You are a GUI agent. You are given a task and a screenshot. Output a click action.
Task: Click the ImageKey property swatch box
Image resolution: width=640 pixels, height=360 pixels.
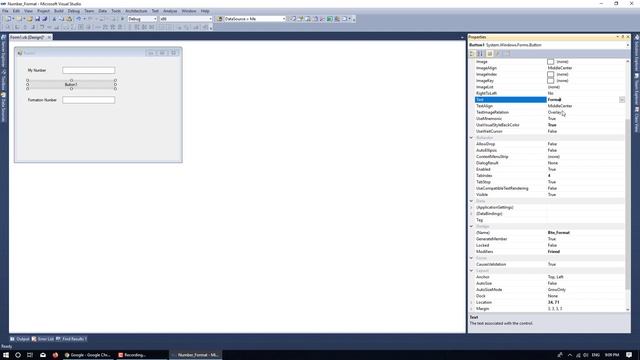[551, 81]
